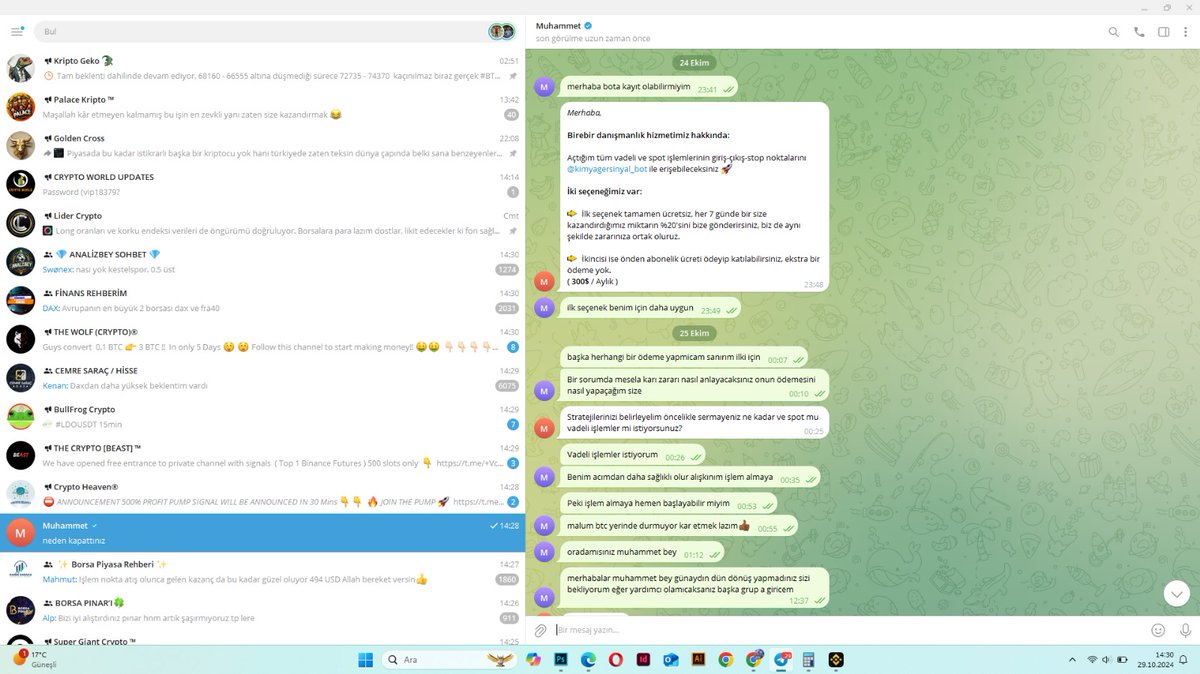Open the hamburger main menu

17,32
